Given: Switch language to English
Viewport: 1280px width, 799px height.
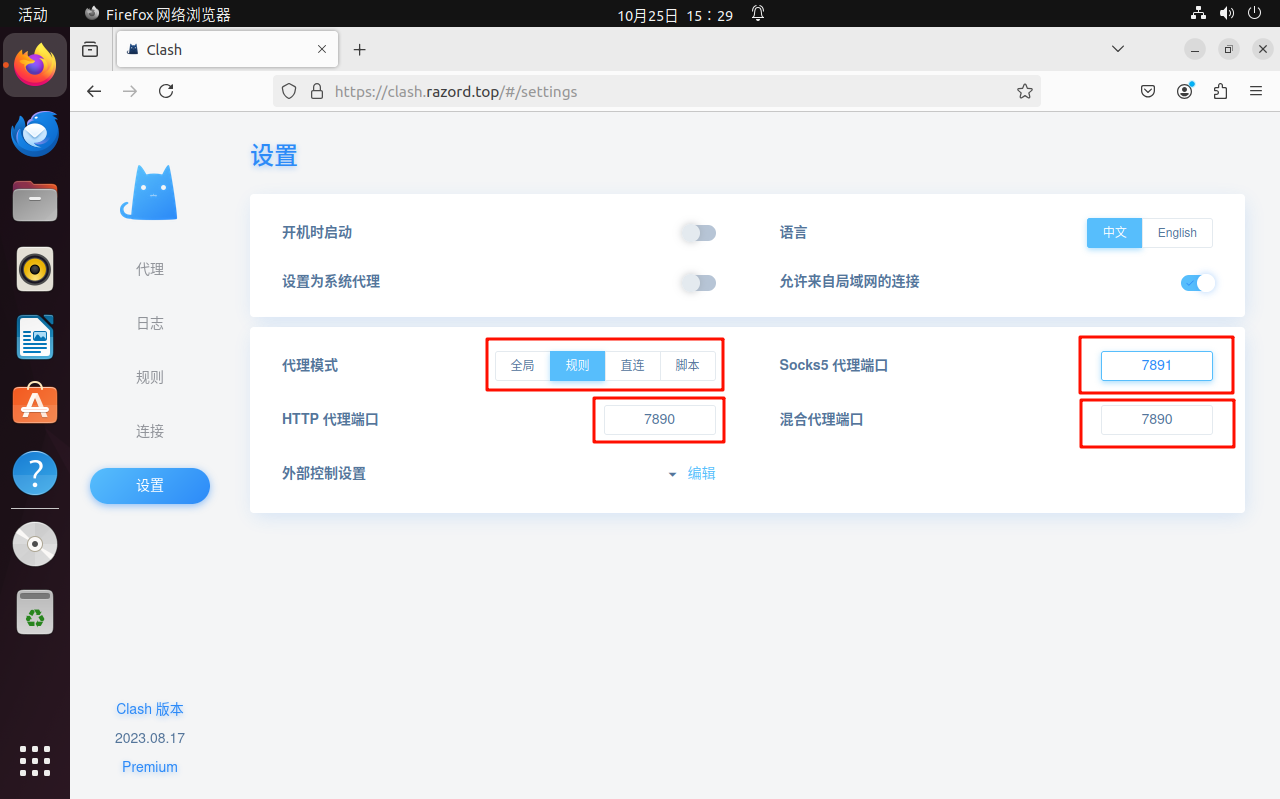Looking at the screenshot, I should (x=1177, y=233).
